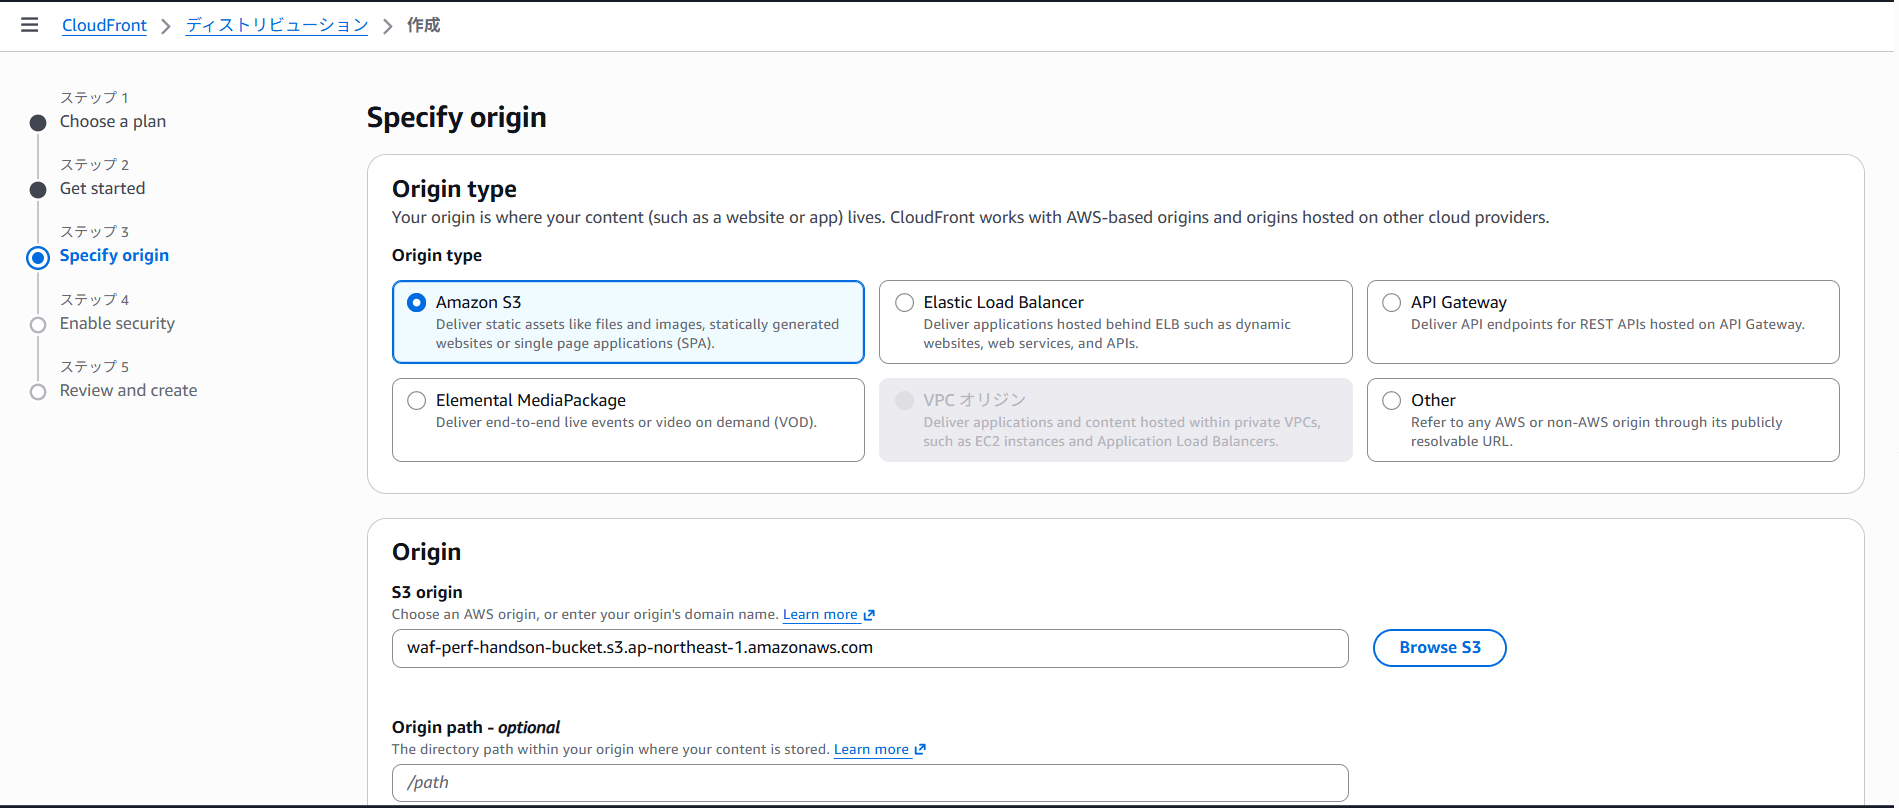Click step 5 Review and create
Screen dimensions: 1899x808
tap(128, 390)
